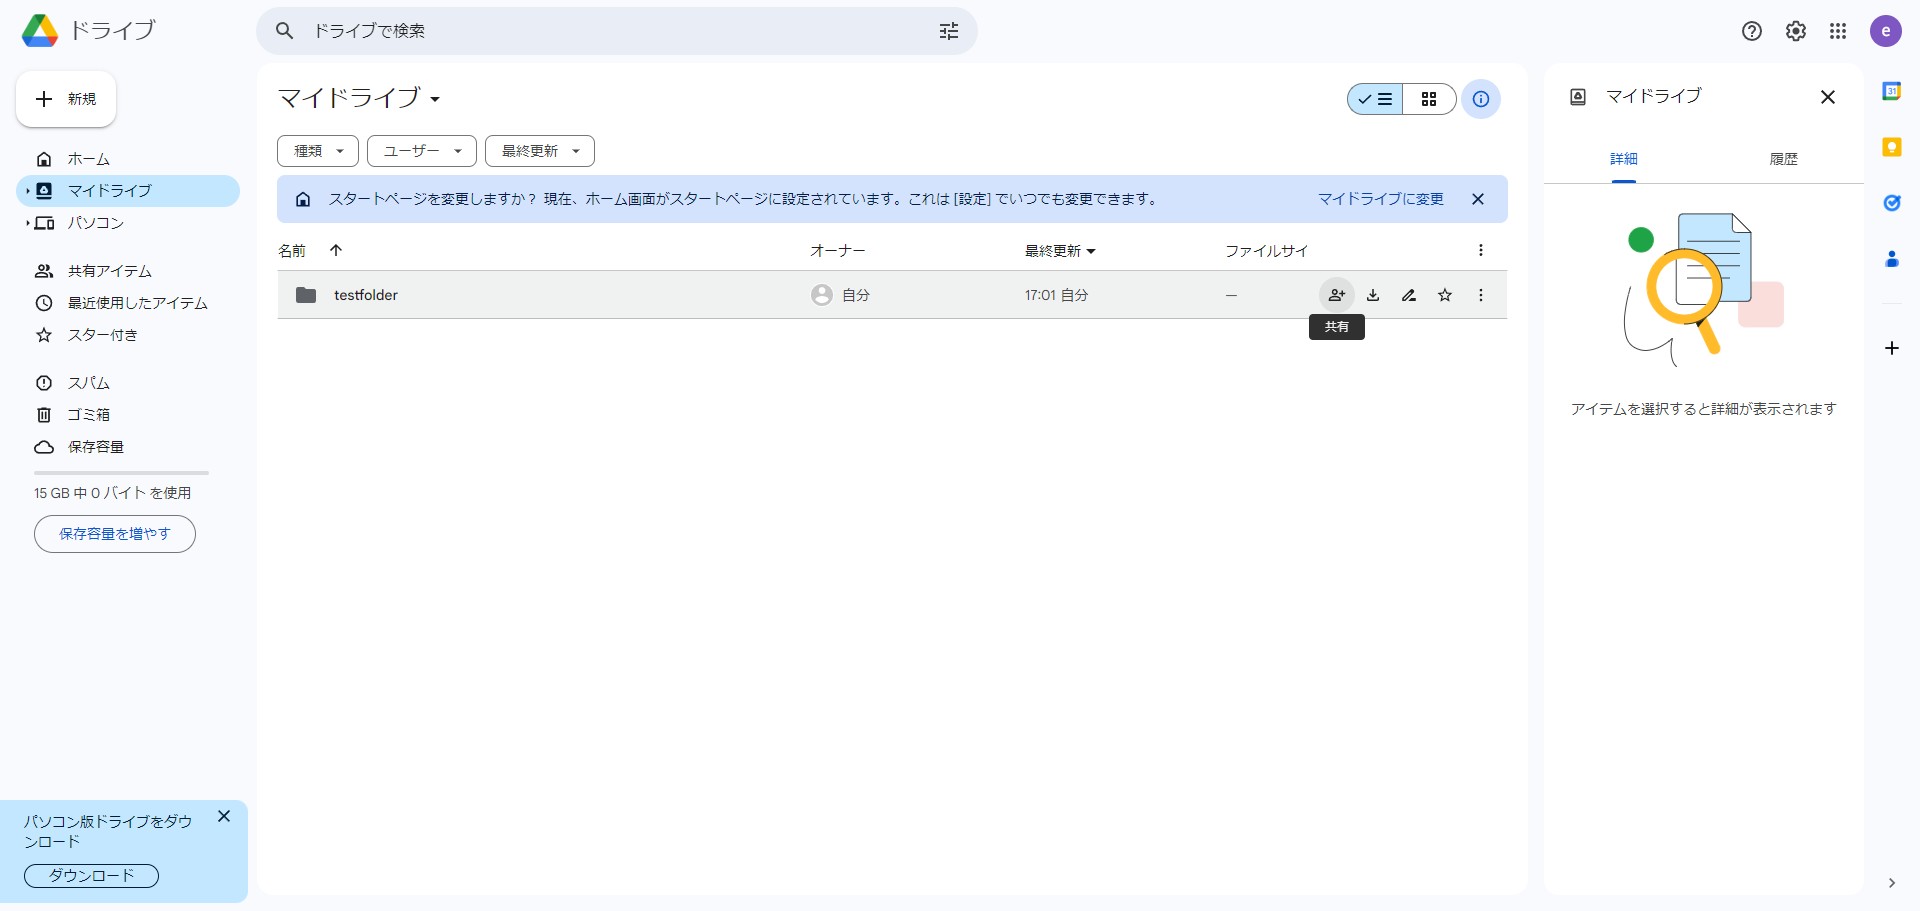Viewport: 1920px width, 911px height.
Task: Open column header more options menu
Action: [x=1481, y=251]
